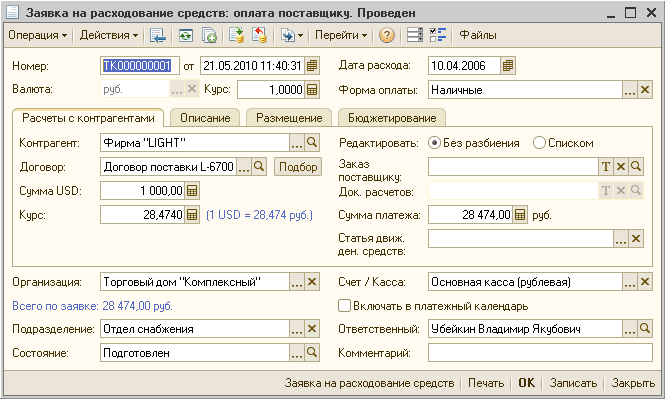
Task: Click the help question mark icon
Action: pos(386,35)
